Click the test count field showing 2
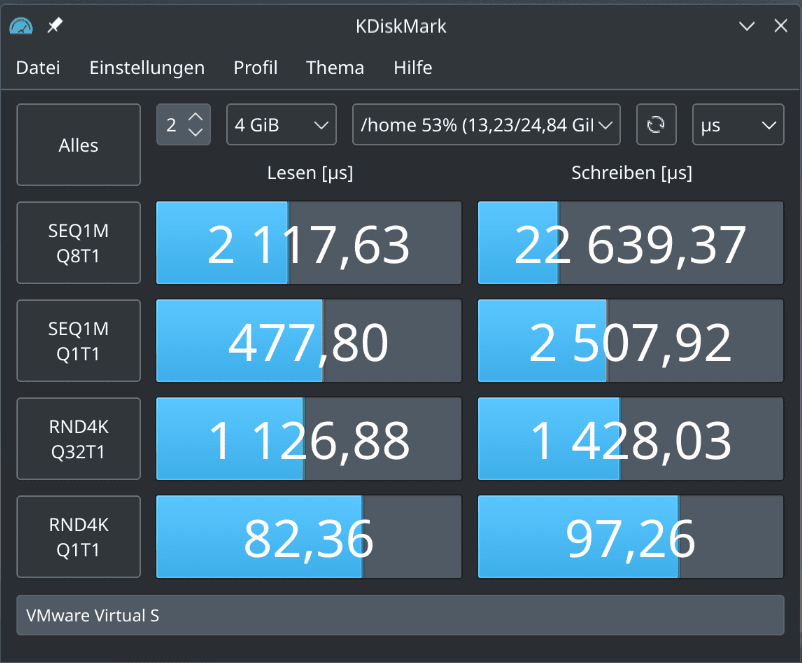 [x=172, y=124]
